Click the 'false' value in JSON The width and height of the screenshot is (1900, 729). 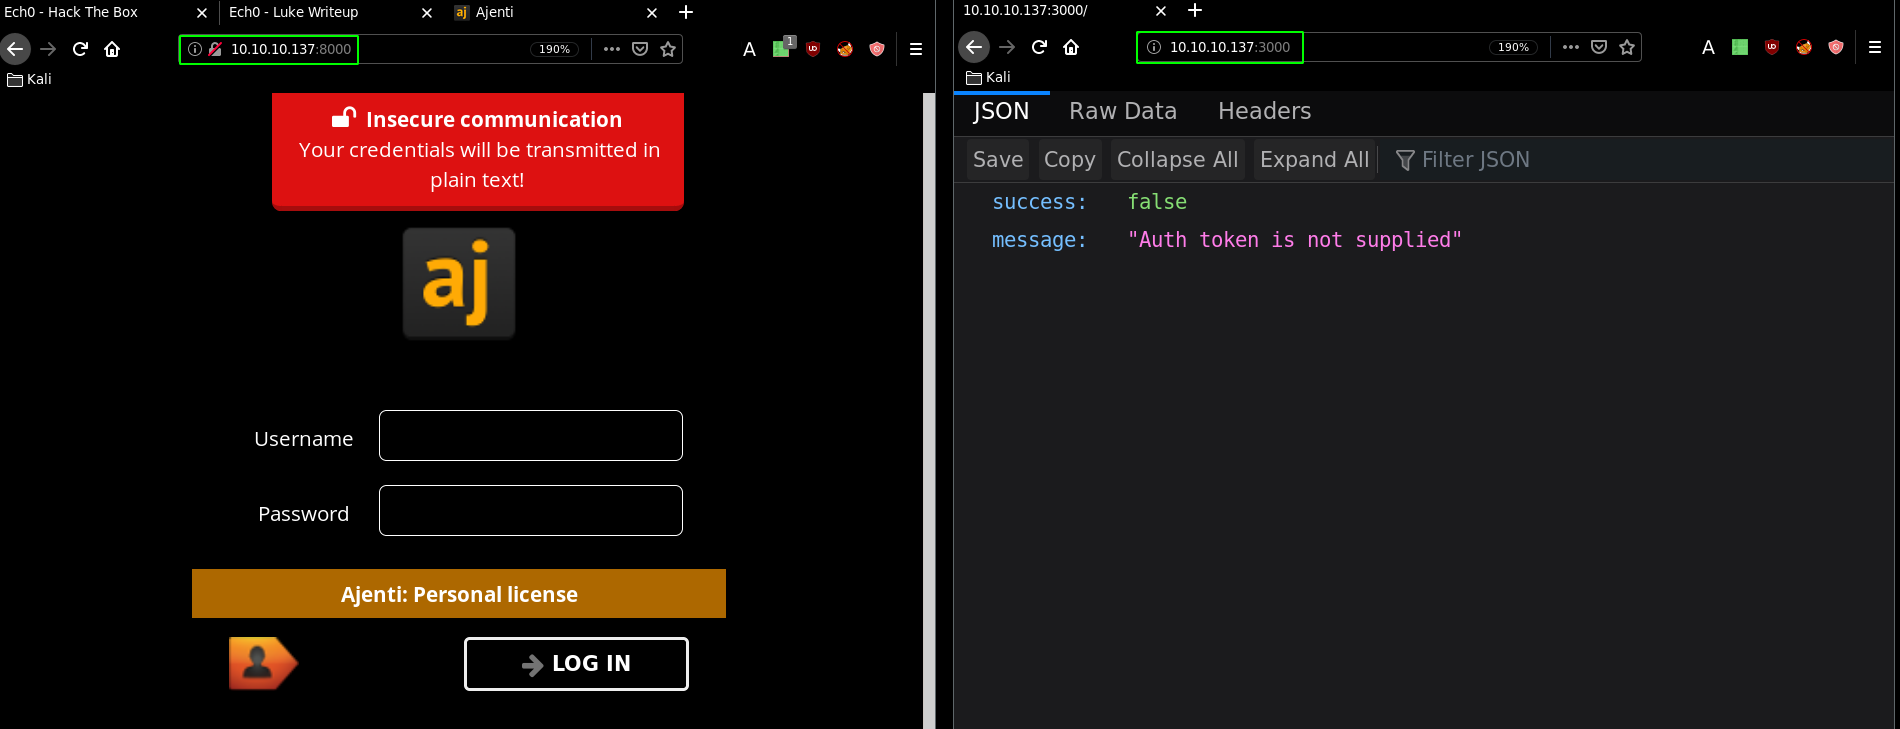[x=1157, y=202]
